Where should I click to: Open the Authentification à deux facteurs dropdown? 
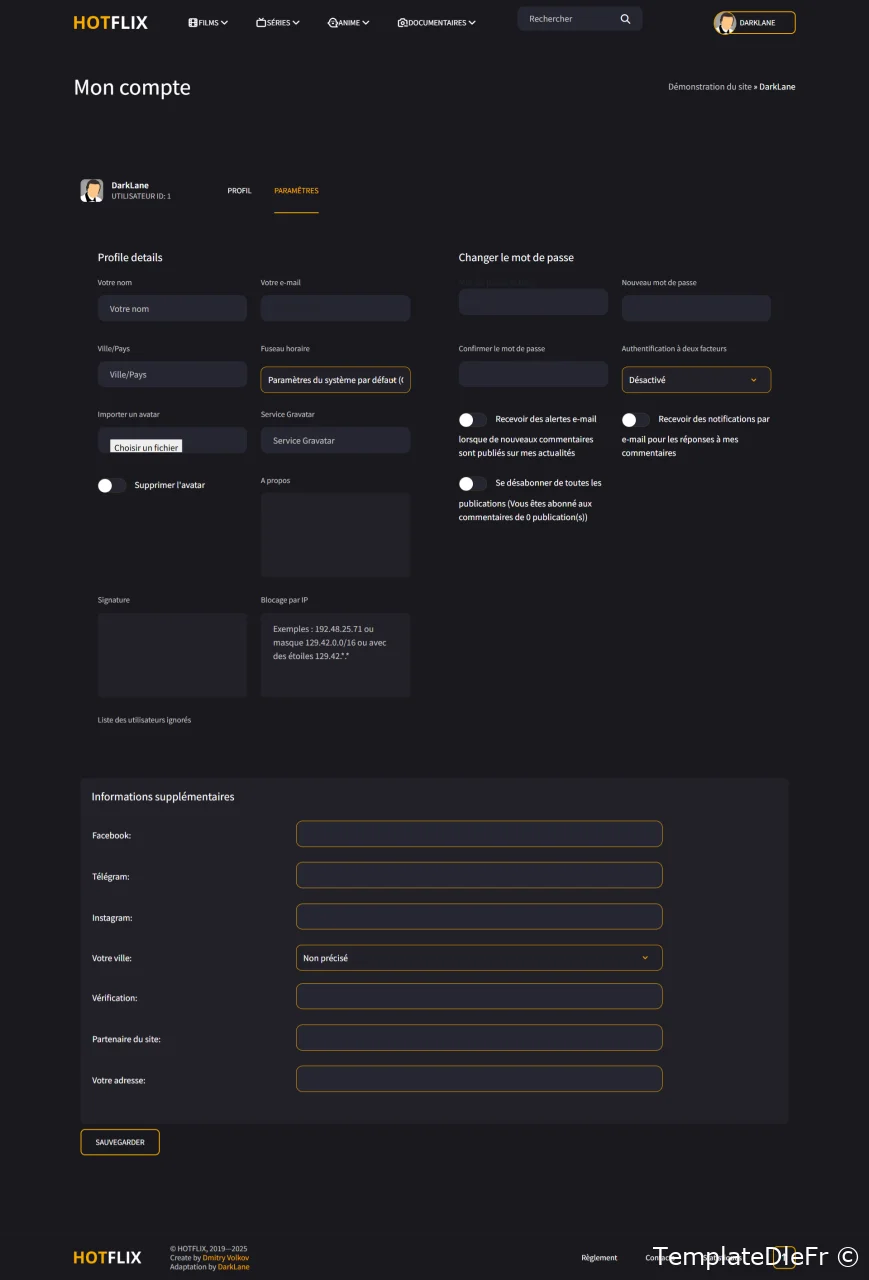(x=696, y=380)
